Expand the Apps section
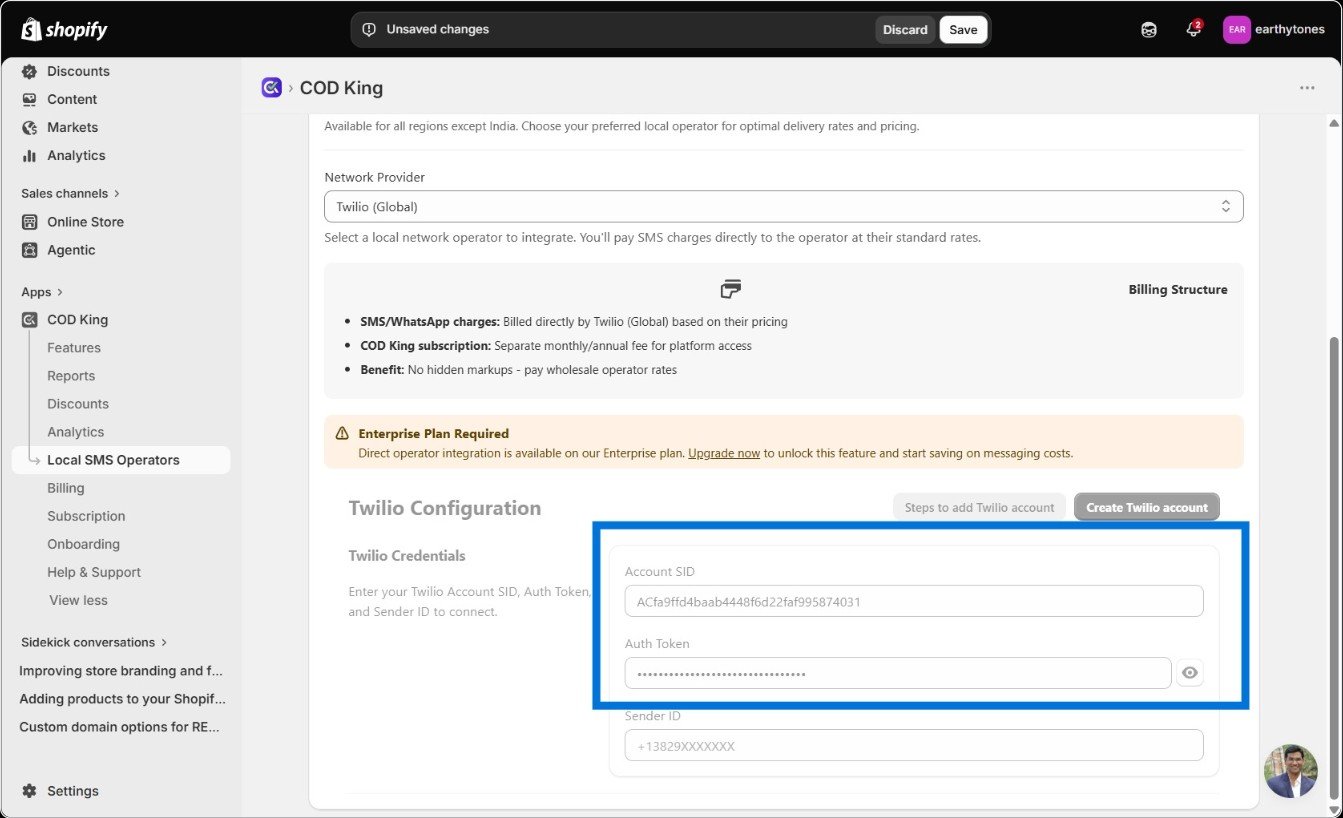1343x818 pixels. click(x=42, y=292)
